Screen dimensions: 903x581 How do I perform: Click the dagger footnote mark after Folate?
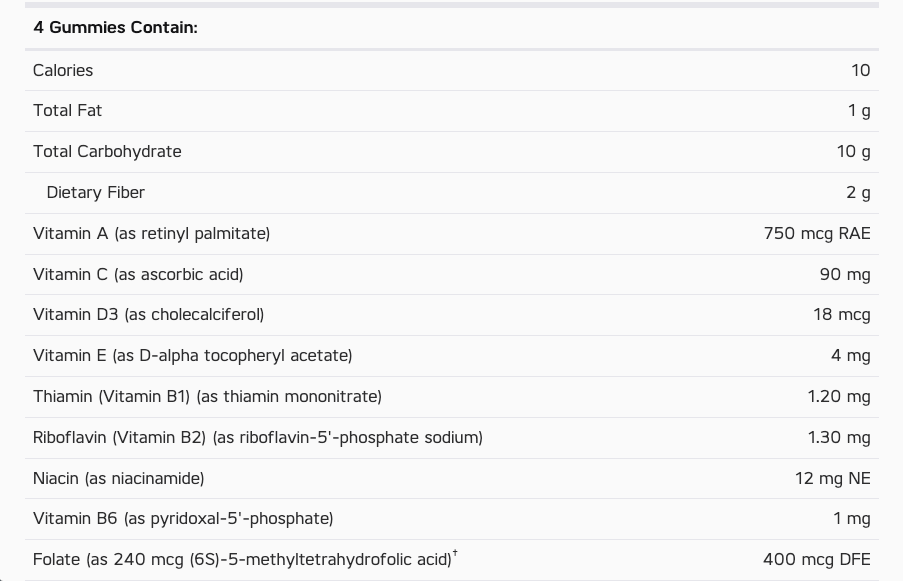pyautogui.click(x=455, y=553)
